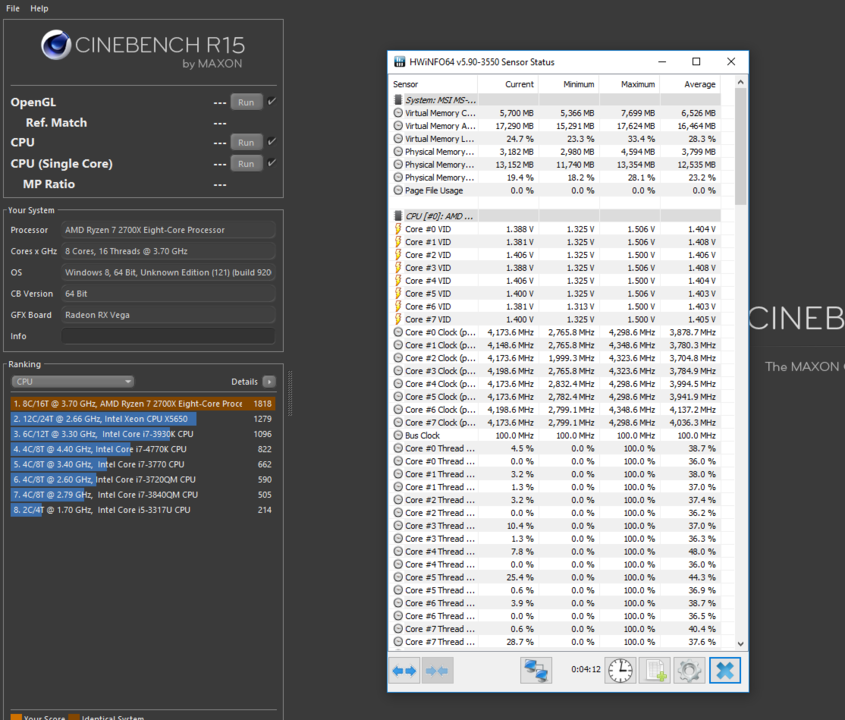Click the chip icon of CPU [#0]: AMD header

coord(398,216)
